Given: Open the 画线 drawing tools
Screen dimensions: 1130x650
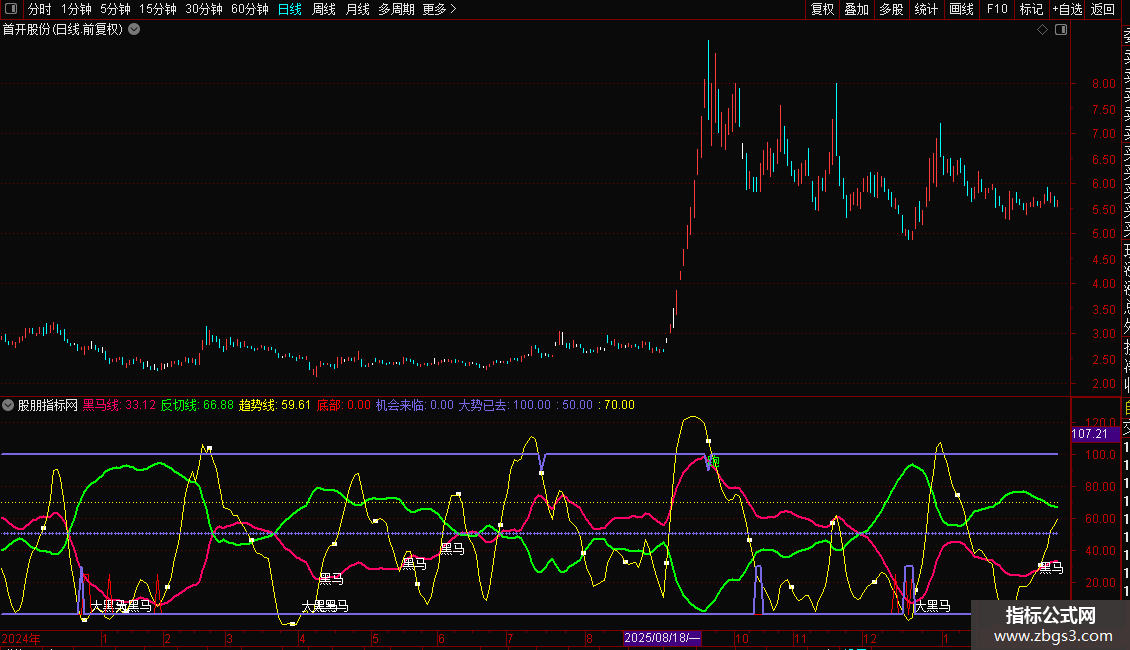Looking at the screenshot, I should pyautogui.click(x=961, y=10).
